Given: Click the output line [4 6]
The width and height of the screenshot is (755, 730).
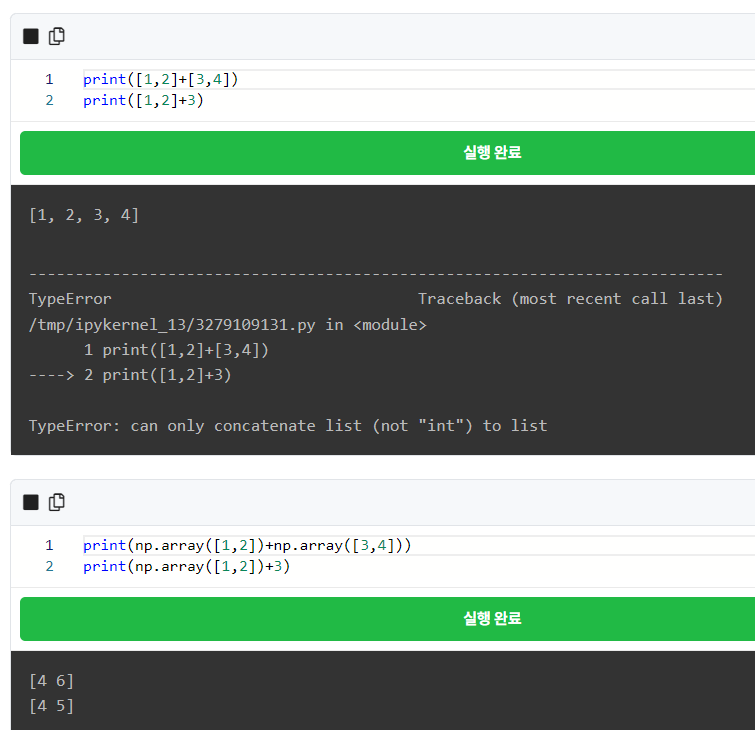Looking at the screenshot, I should tap(52, 681).
